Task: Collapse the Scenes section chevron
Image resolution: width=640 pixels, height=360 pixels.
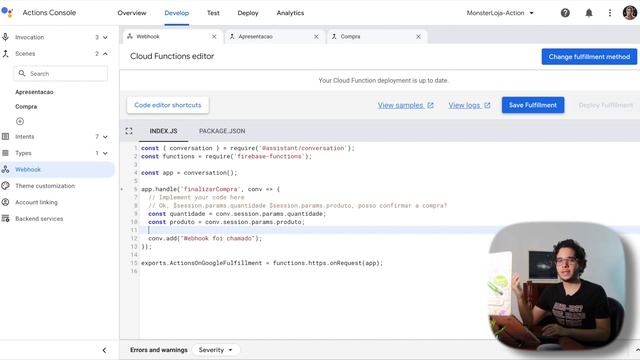Action: click(x=105, y=53)
